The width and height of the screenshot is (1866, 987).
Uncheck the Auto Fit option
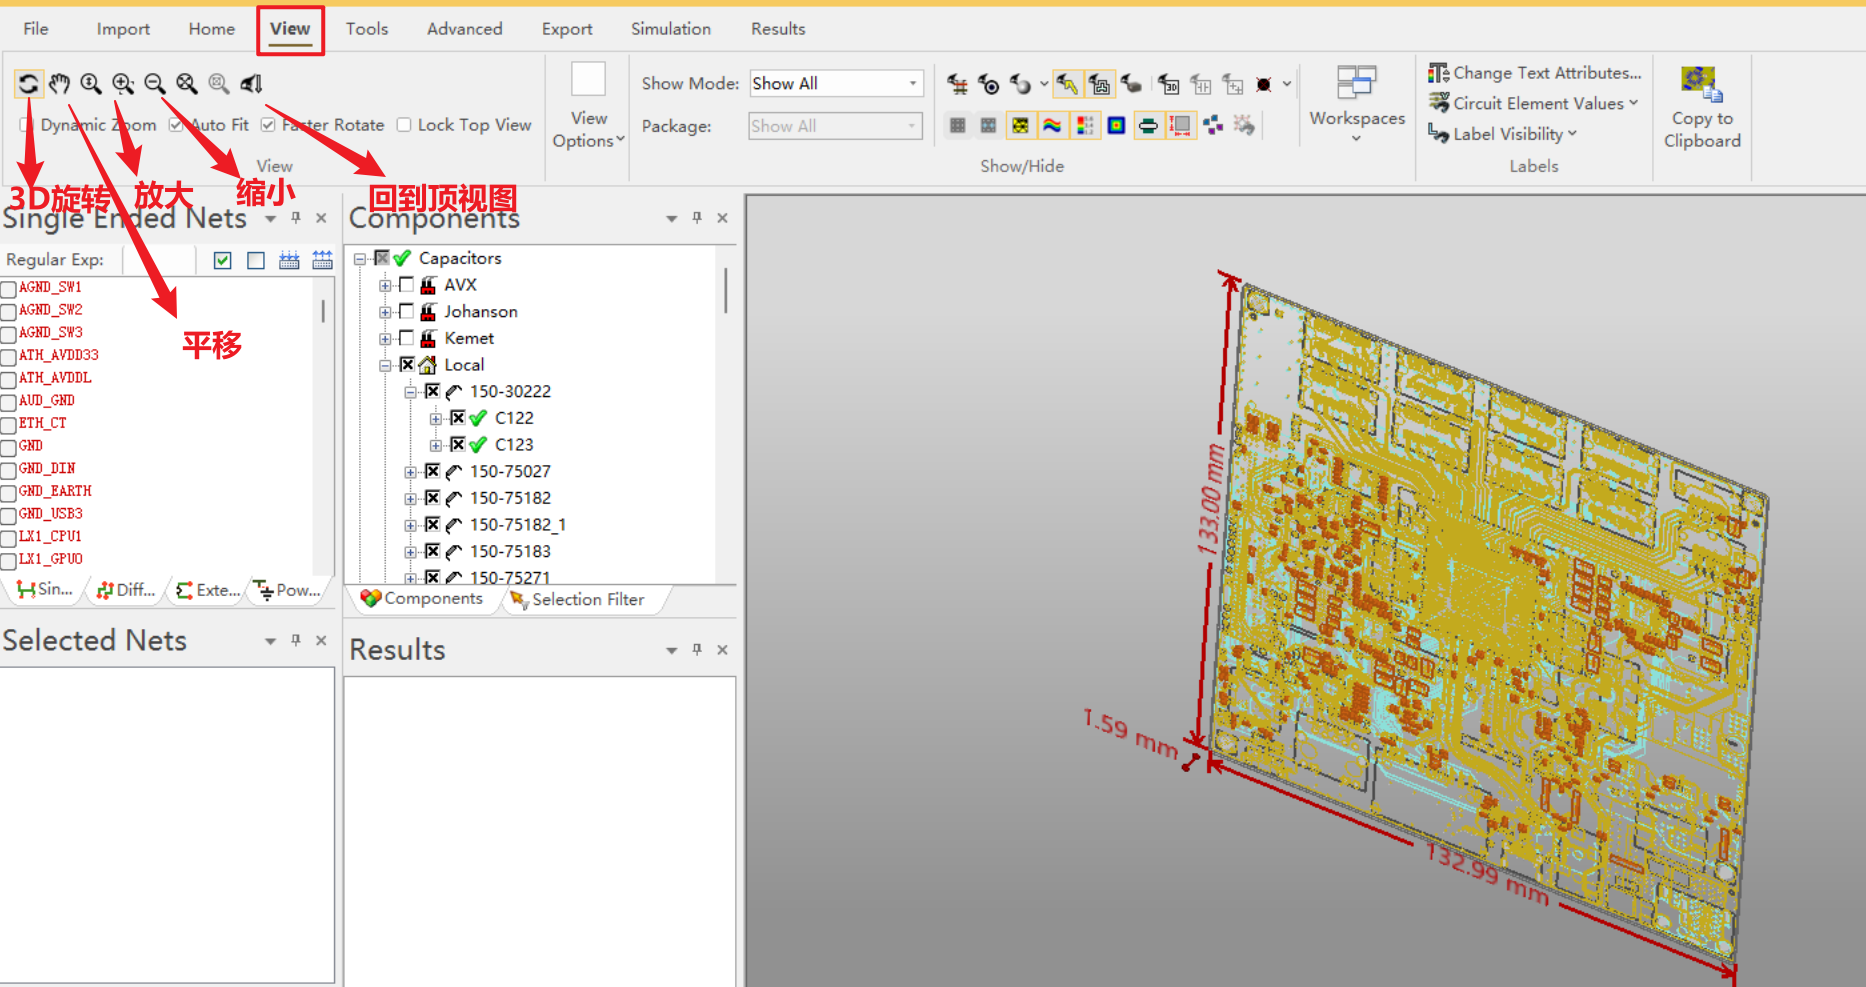pyautogui.click(x=176, y=125)
